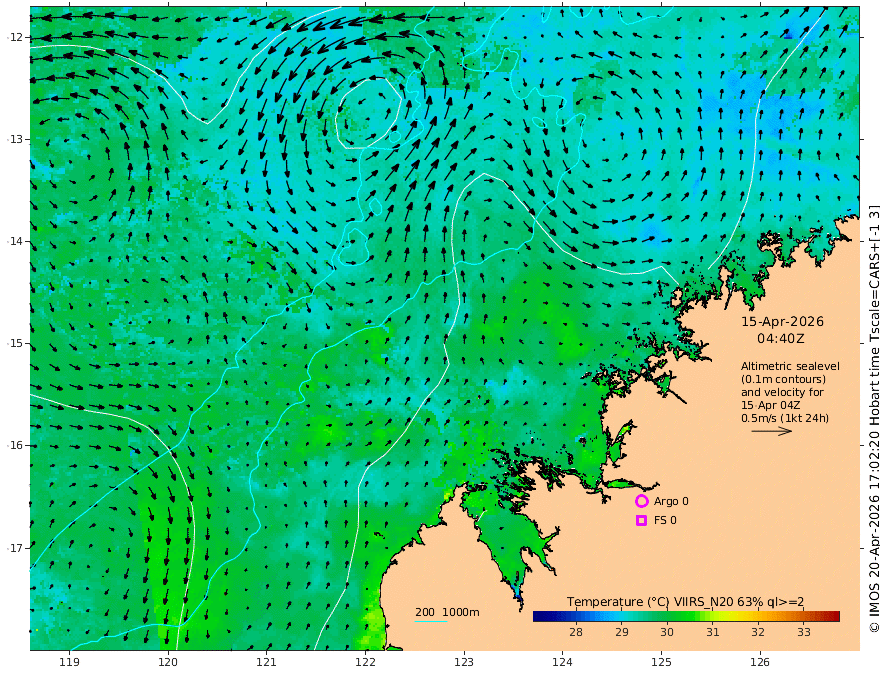This screenshot has height=680, width=880.
Task: Click the latitude -16 axis label
Action: 15,445
